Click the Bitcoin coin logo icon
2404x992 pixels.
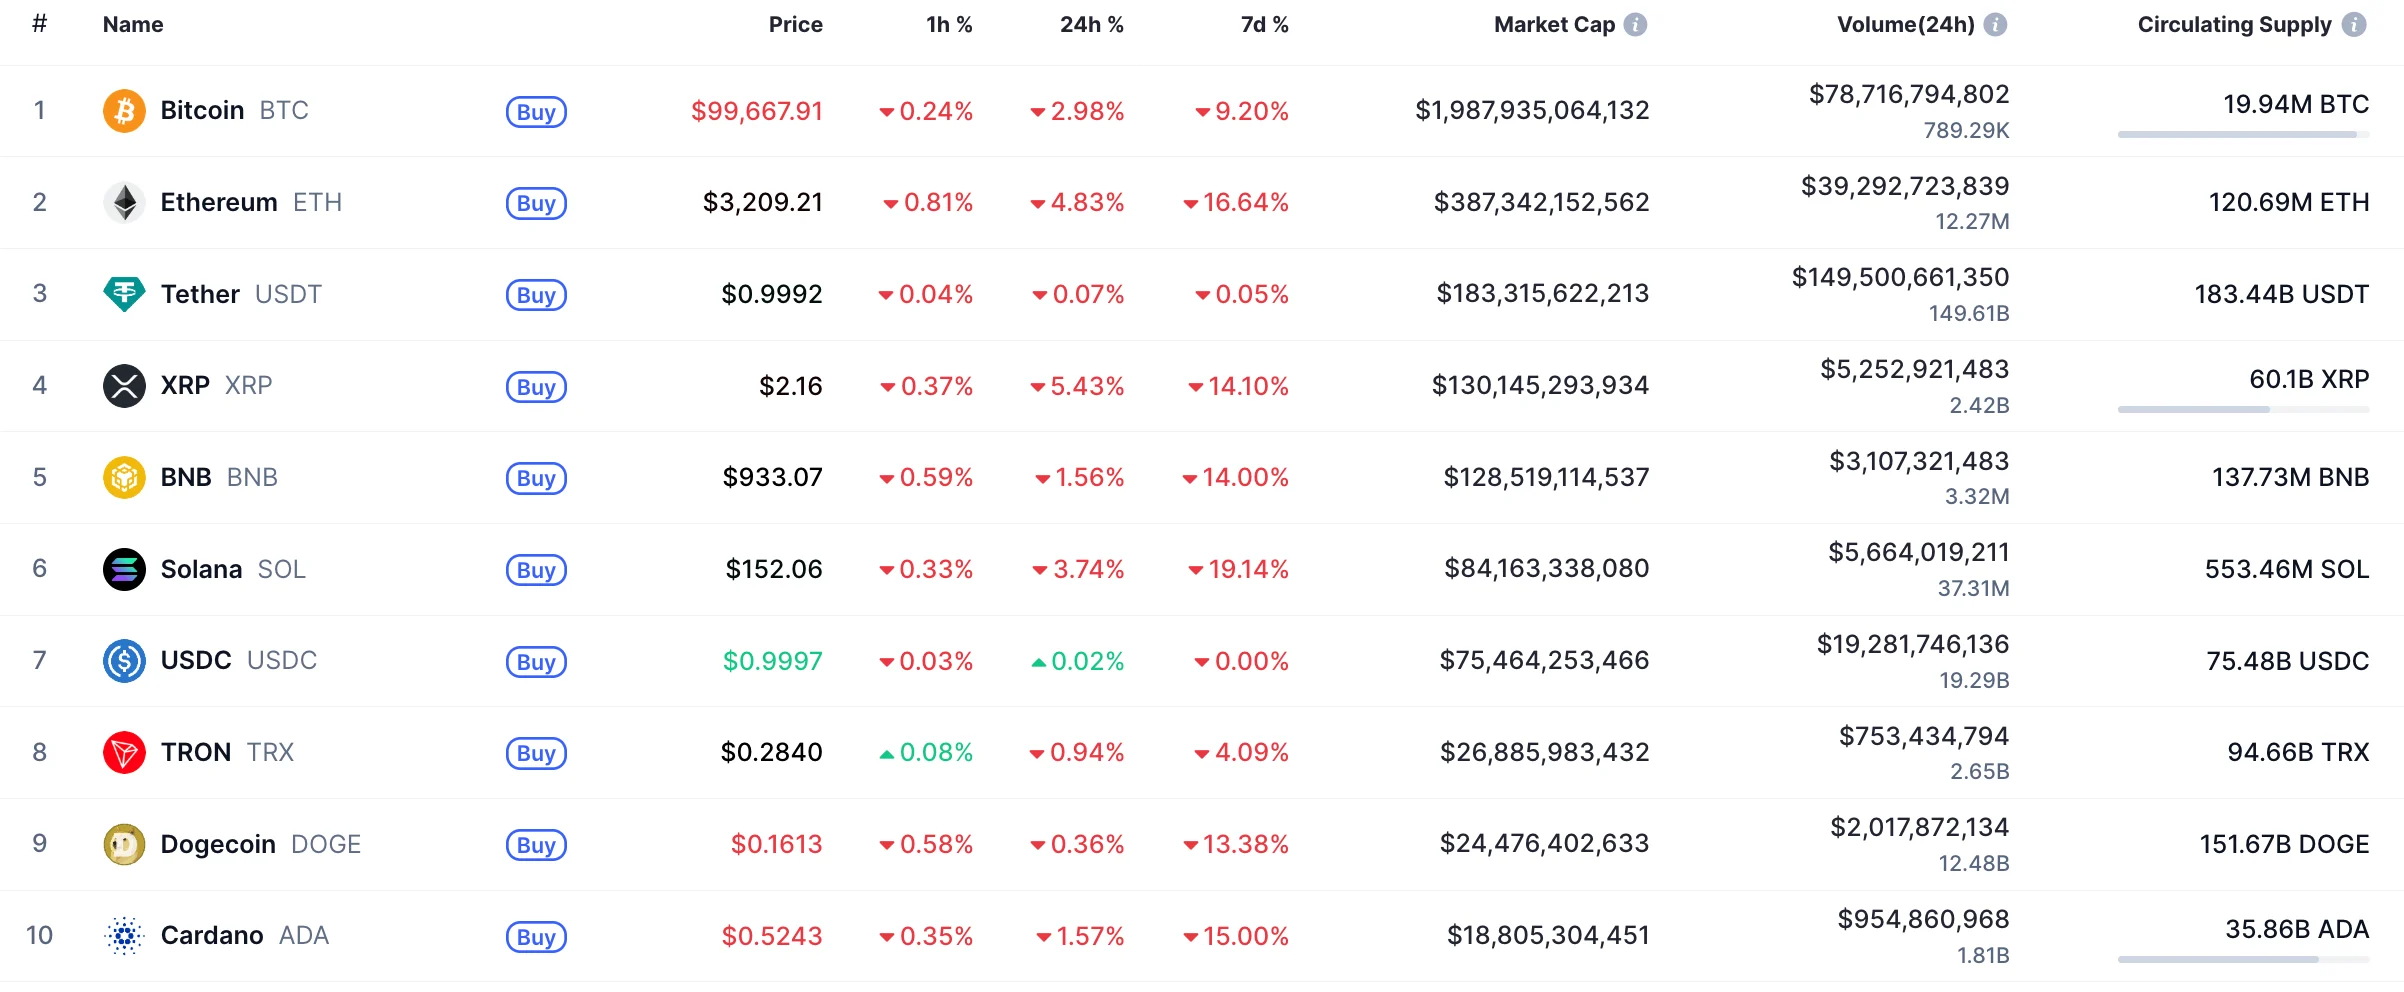point(124,111)
